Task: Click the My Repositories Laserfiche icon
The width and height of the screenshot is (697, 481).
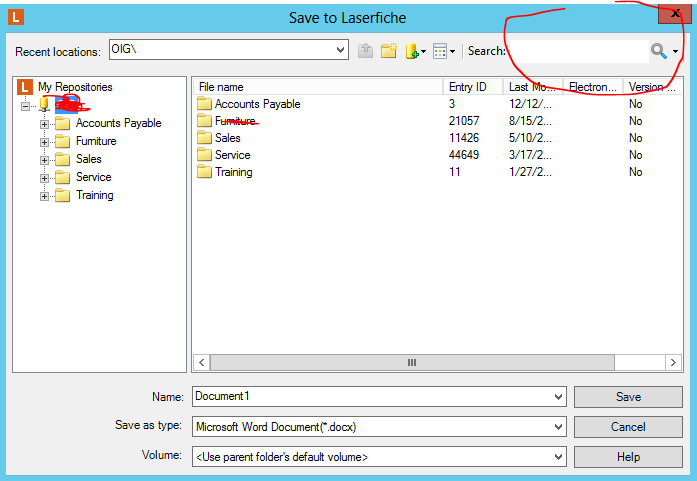Action: [x=25, y=87]
